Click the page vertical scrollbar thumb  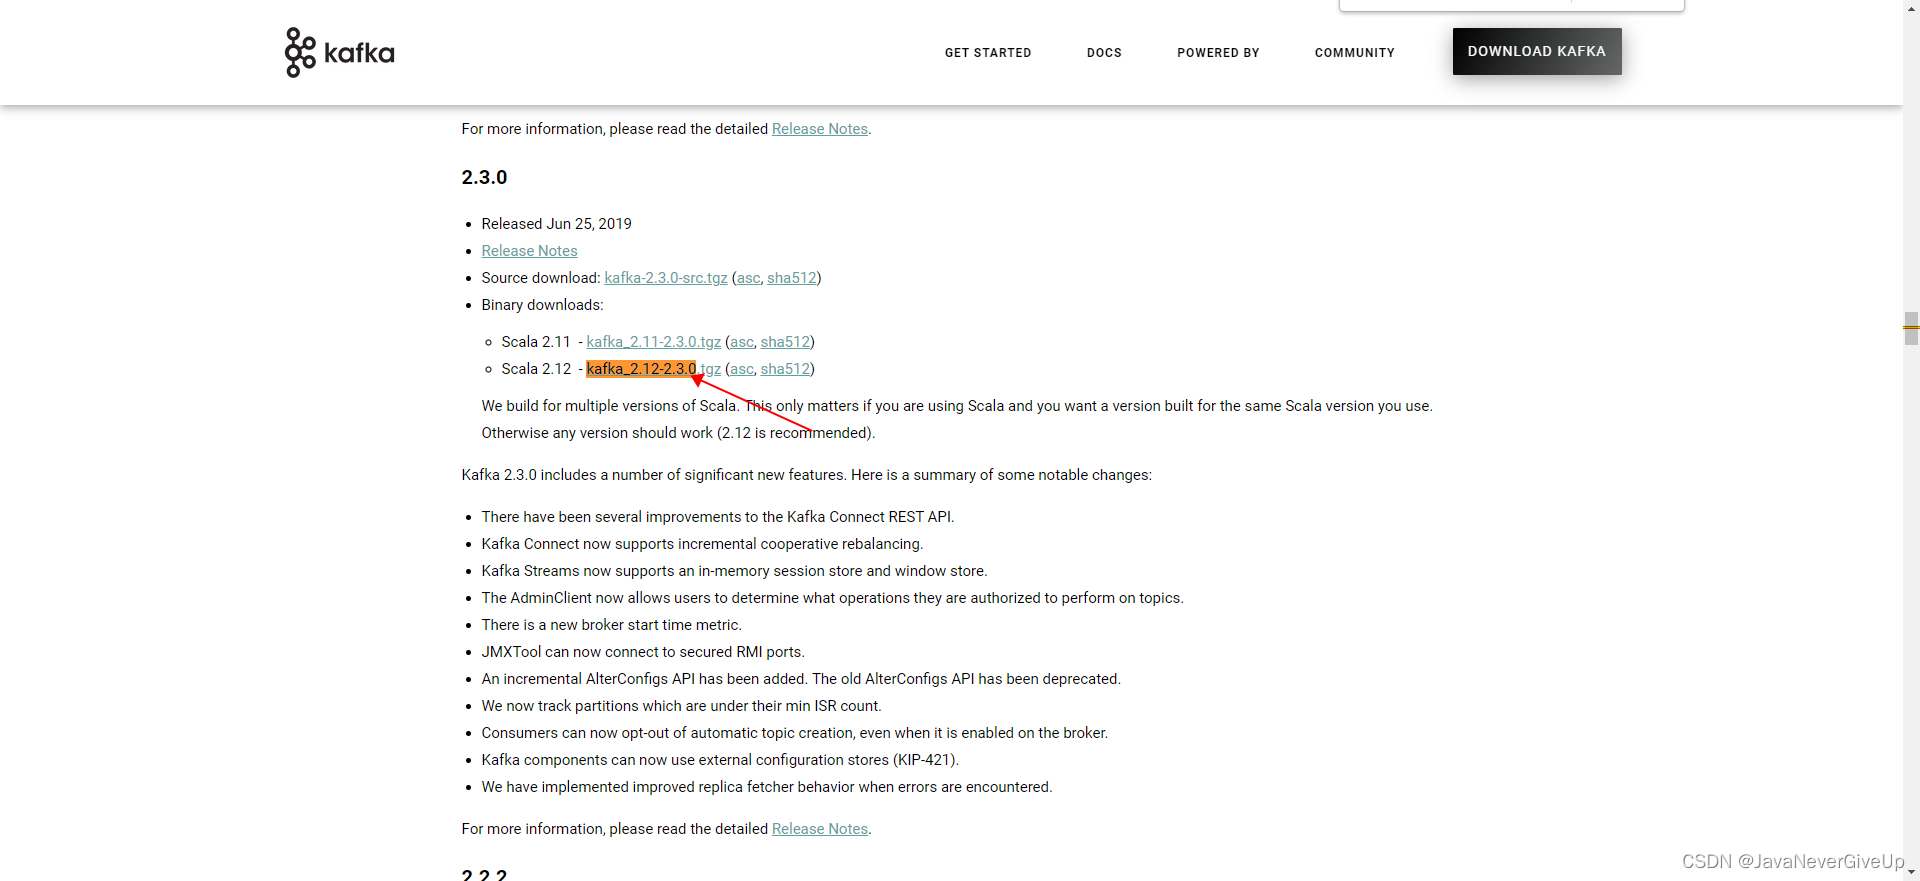1911,328
